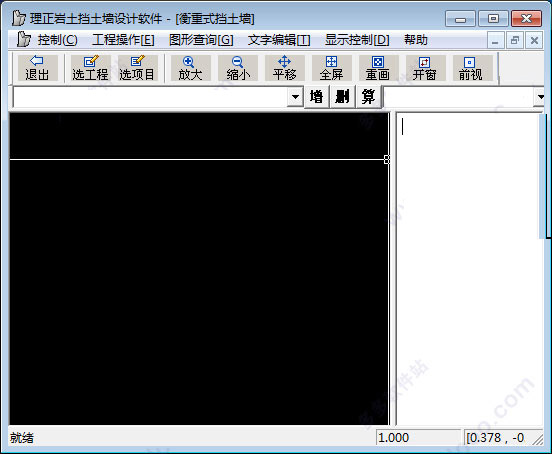552x454 pixels.
Task: Fit view with the 全屏 icon
Action: coord(332,68)
